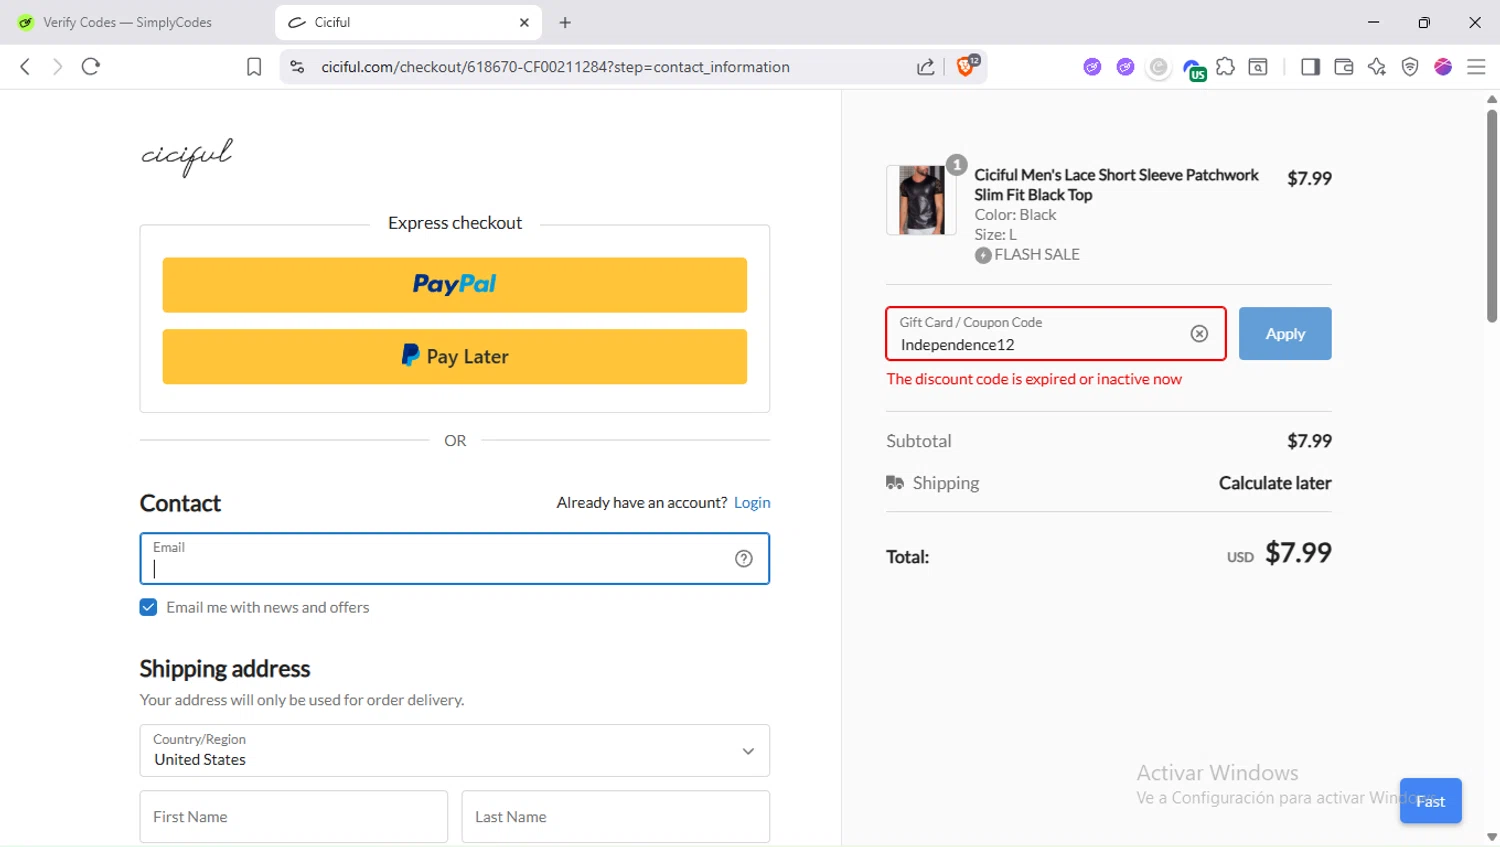Toggle the browser sidebar panel
This screenshot has width=1500, height=847.
[1310, 67]
